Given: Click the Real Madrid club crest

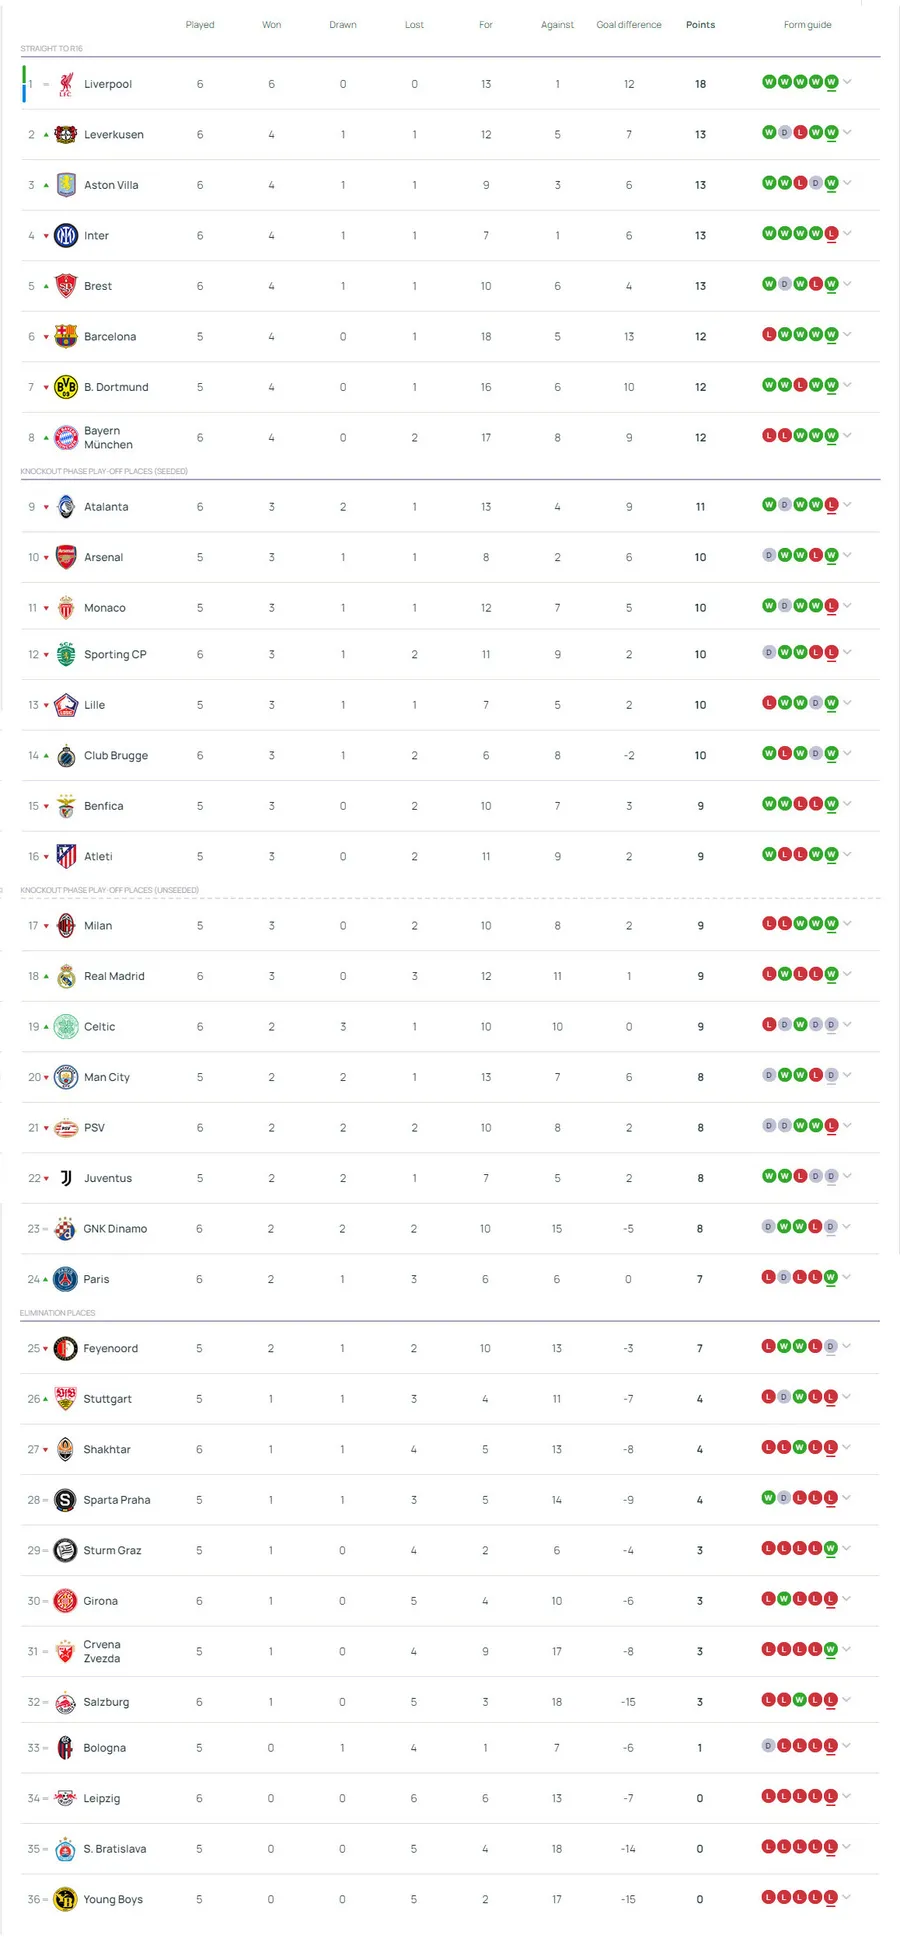Looking at the screenshot, I should click(x=66, y=977).
